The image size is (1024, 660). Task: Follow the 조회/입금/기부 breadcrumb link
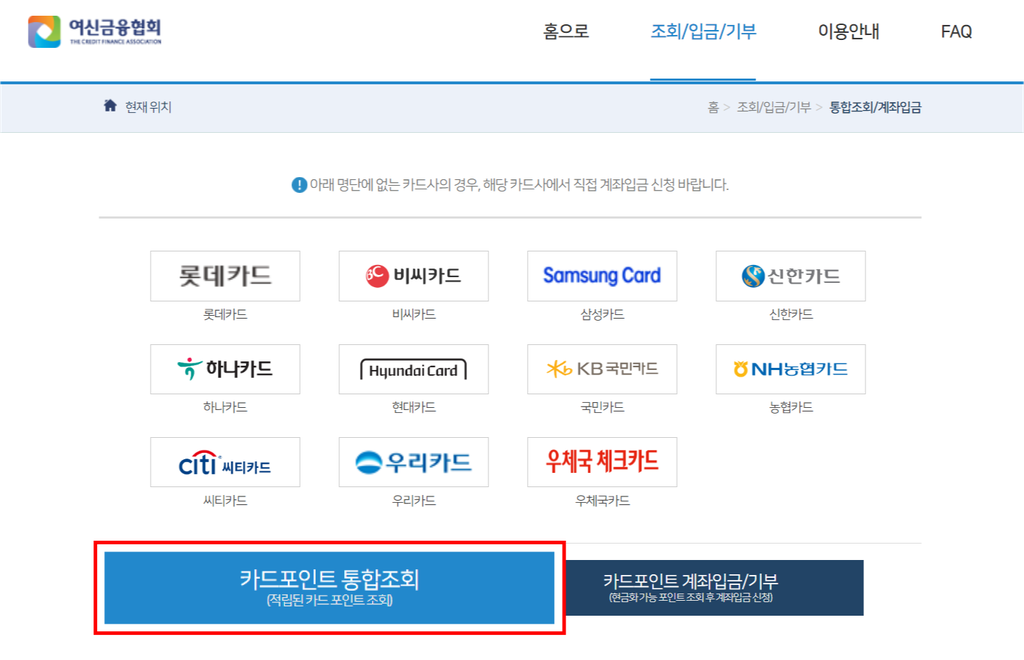coord(774,107)
